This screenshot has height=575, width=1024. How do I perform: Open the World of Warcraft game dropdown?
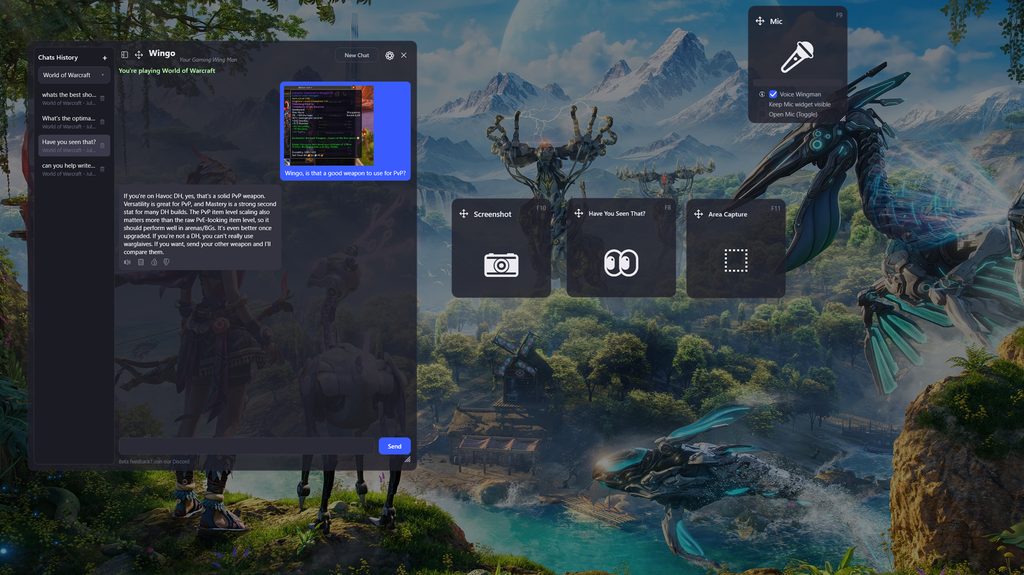[x=73, y=75]
